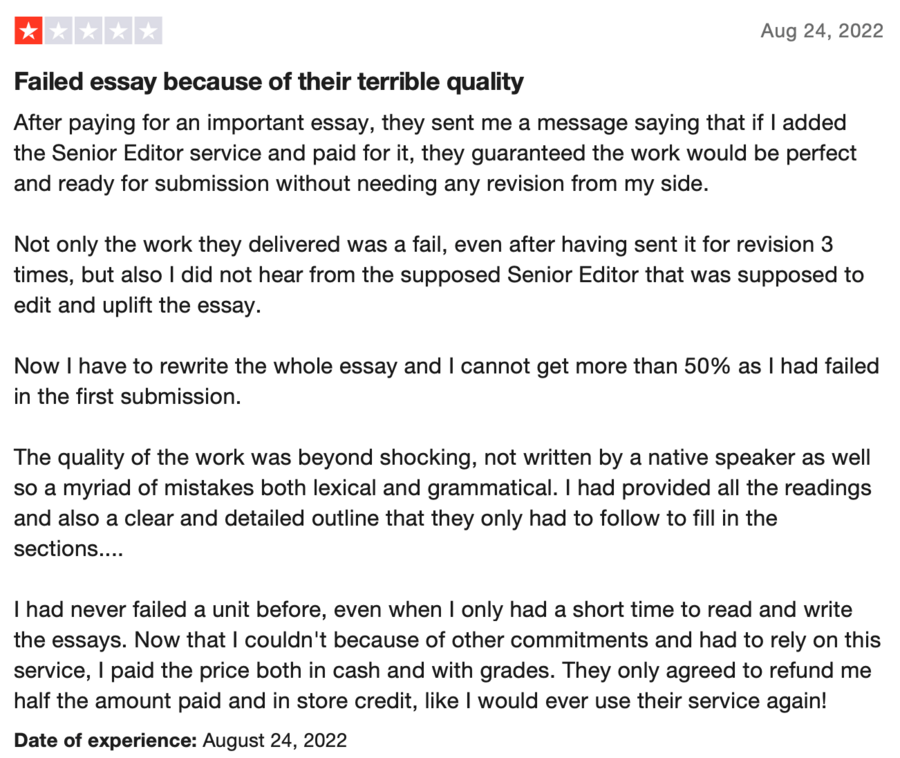The width and height of the screenshot is (900, 758).
Task: Click the words terrible quality in the title
Action: pos(440,82)
